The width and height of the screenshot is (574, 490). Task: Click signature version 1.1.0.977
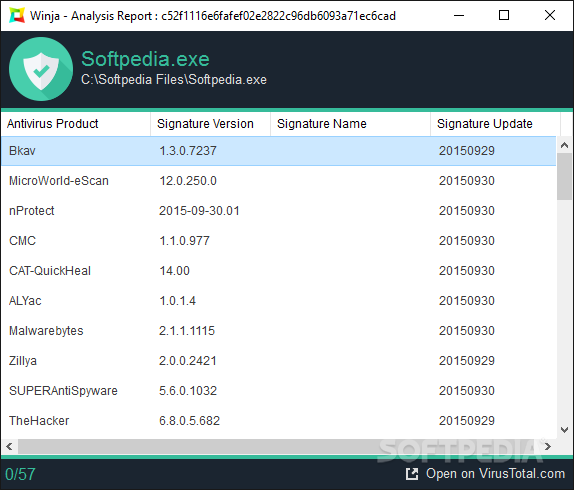(x=184, y=241)
